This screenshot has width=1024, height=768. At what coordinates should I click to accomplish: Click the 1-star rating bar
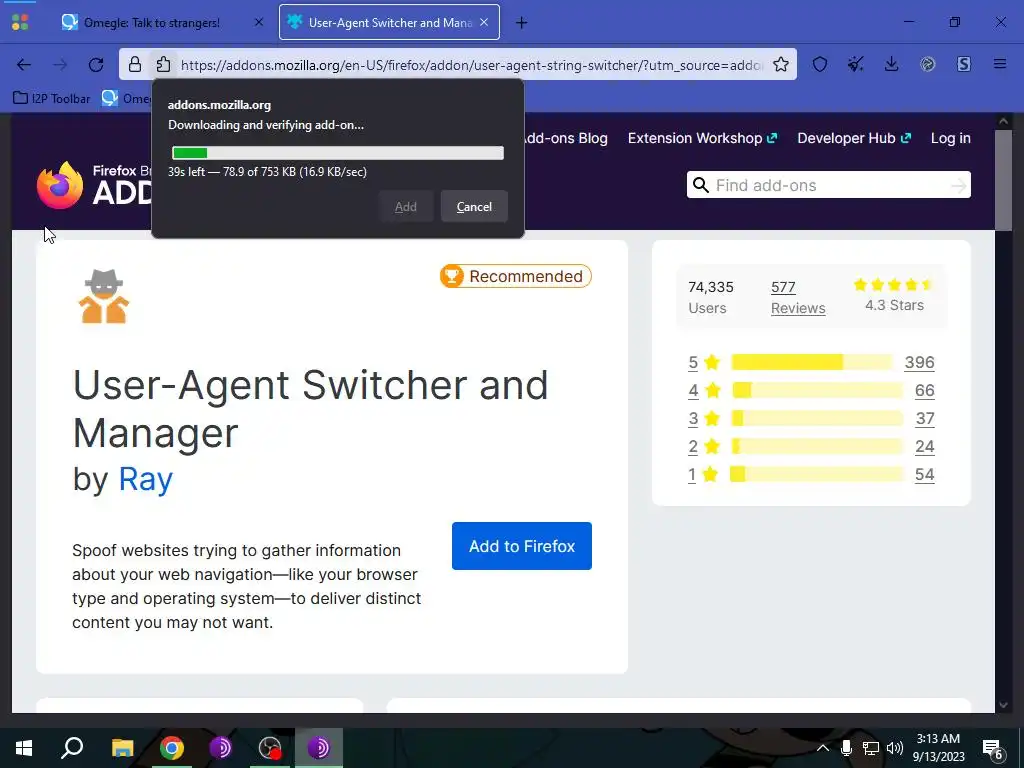816,474
